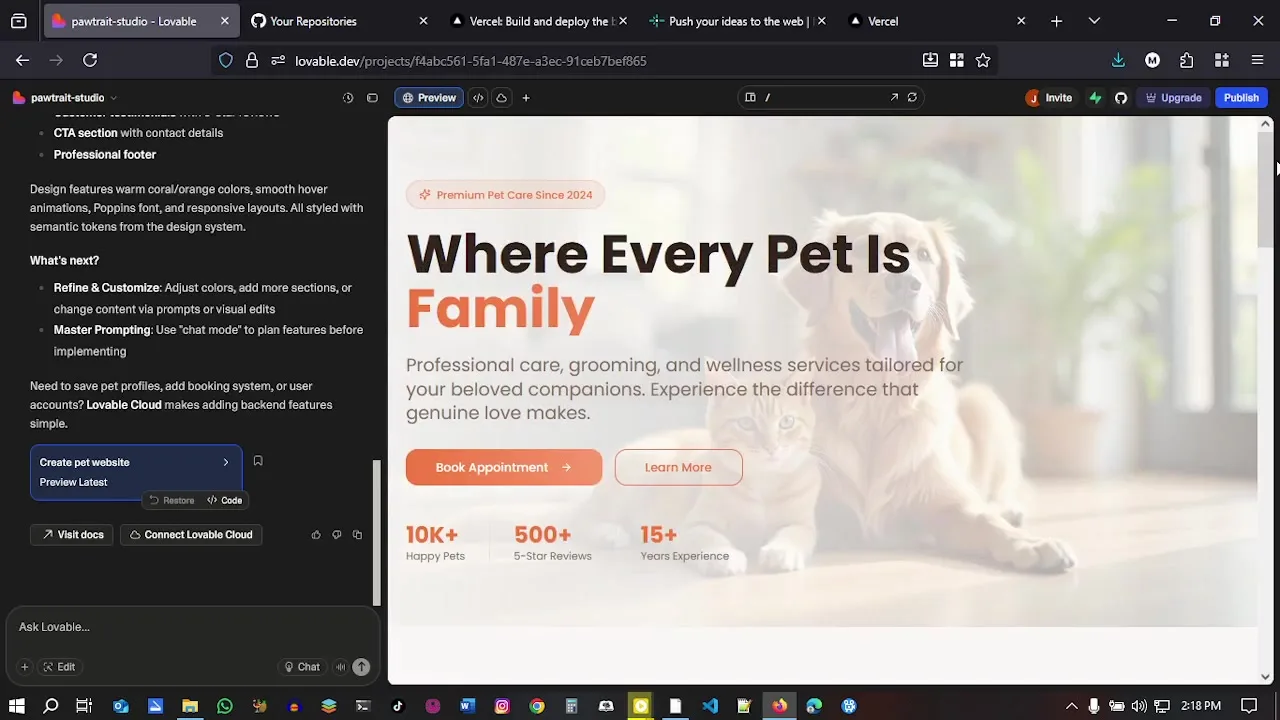The image size is (1280, 720).
Task: Give thumbs down to the response
Action: 336,535
